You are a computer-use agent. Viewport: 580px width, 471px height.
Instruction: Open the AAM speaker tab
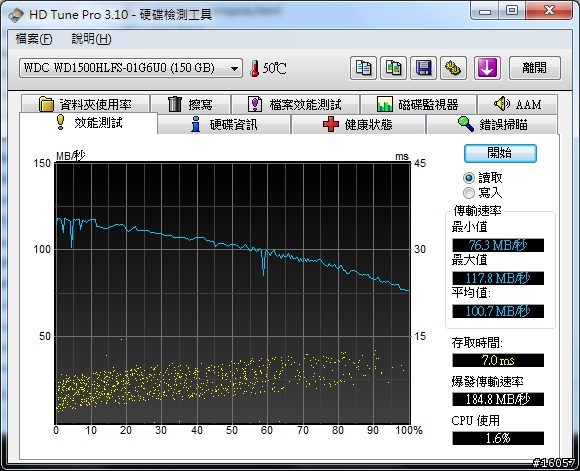[517, 104]
